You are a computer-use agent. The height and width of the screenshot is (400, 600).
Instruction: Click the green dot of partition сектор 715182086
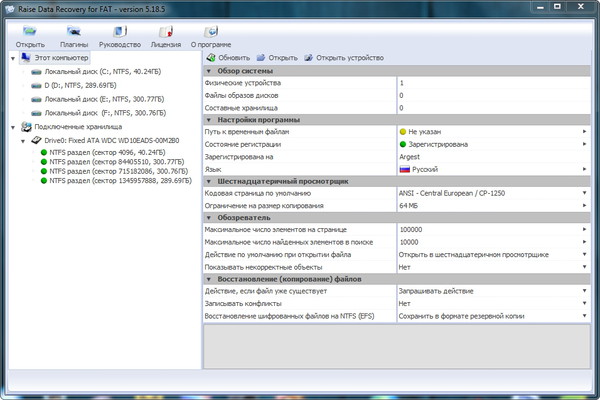click(44, 171)
